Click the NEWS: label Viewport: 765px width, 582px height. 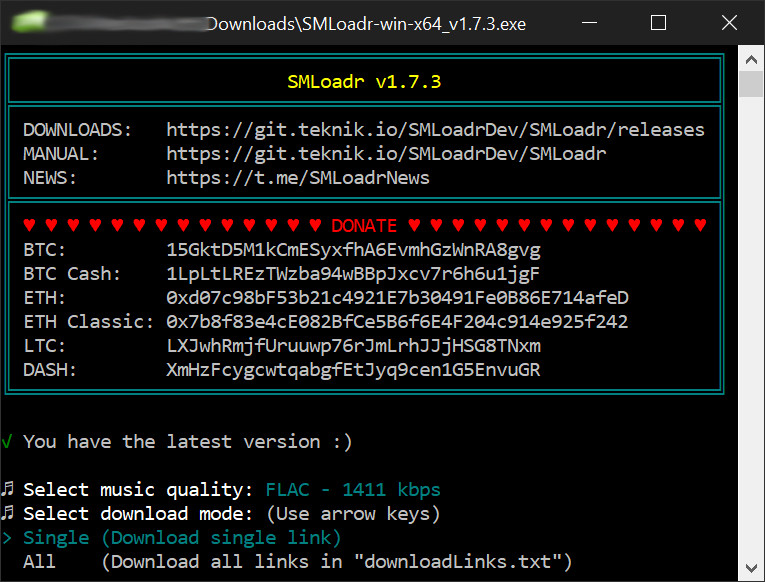[50, 178]
